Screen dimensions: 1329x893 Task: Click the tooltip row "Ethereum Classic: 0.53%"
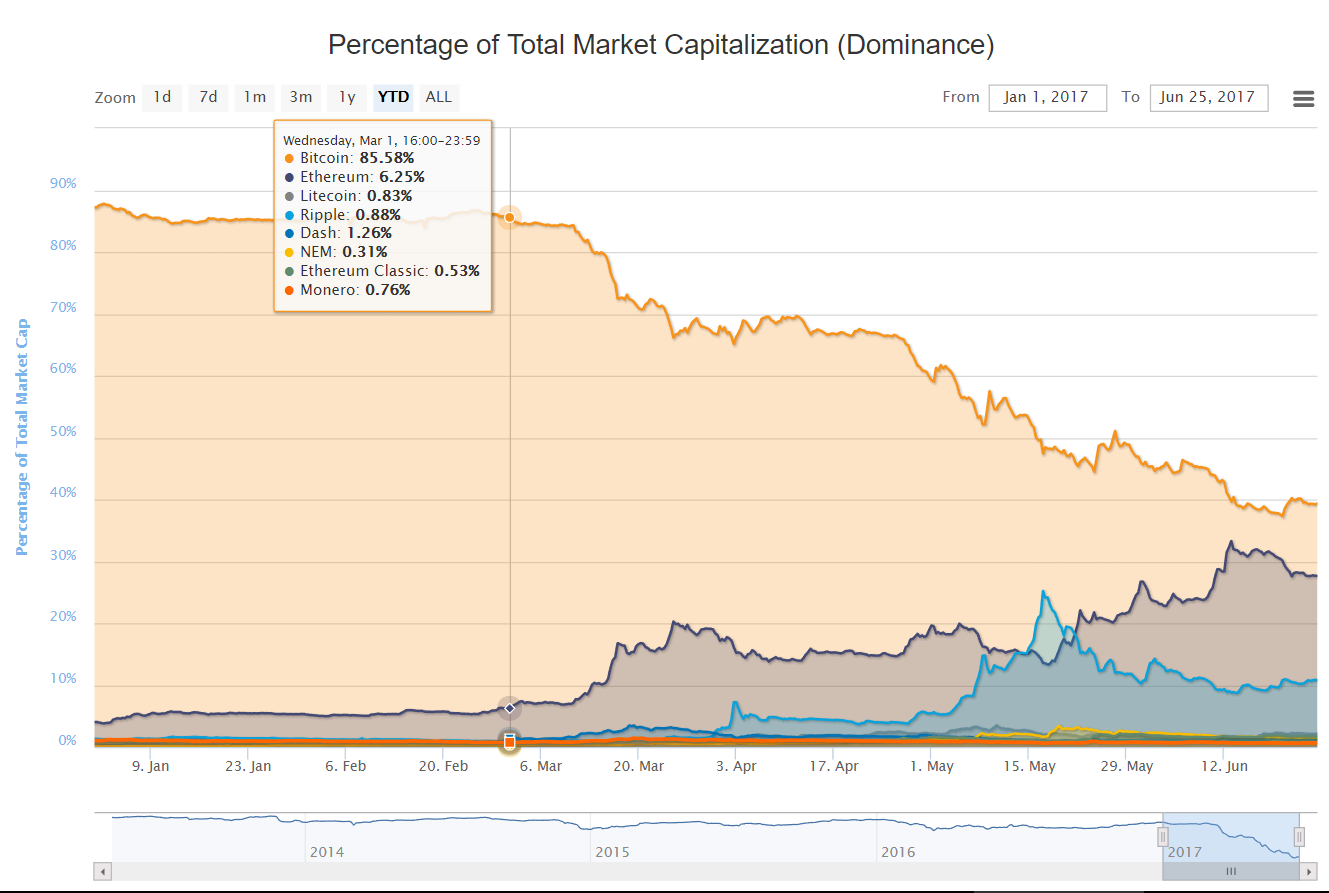pyautogui.click(x=382, y=271)
